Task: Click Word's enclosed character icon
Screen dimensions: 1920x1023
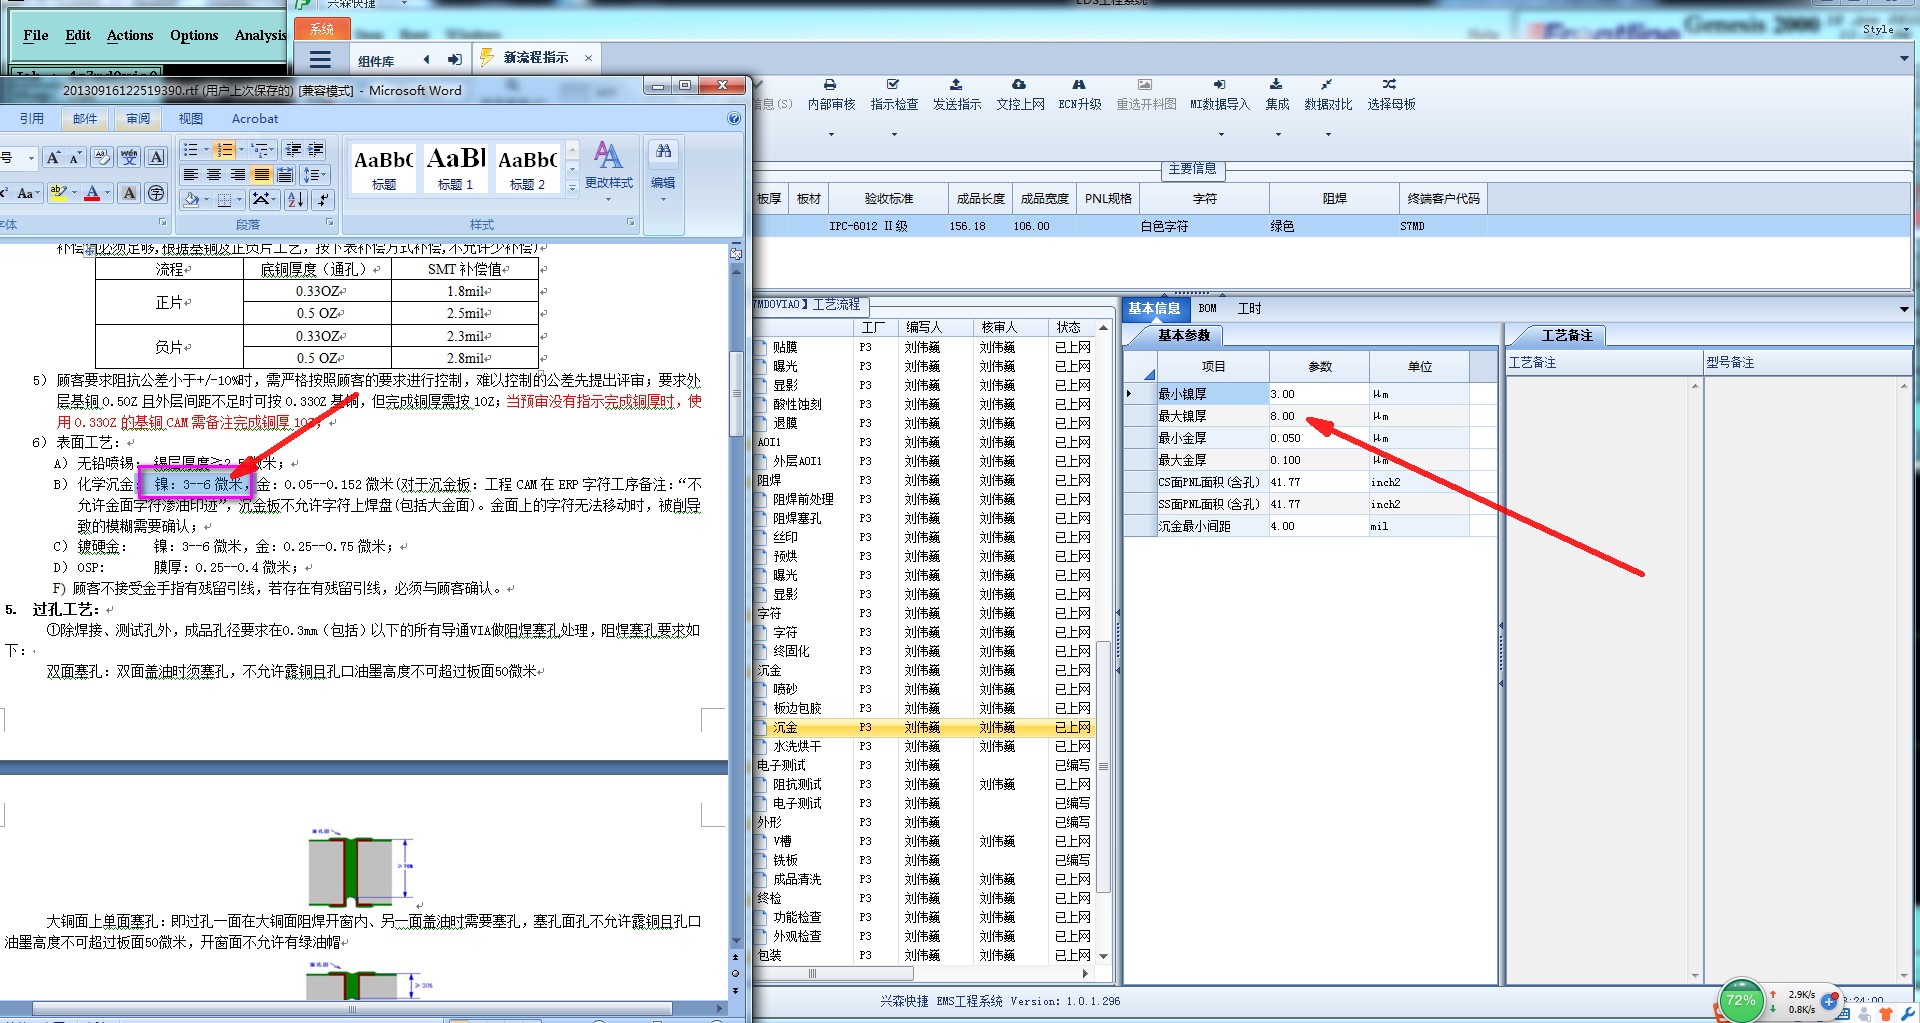Action: [156, 193]
